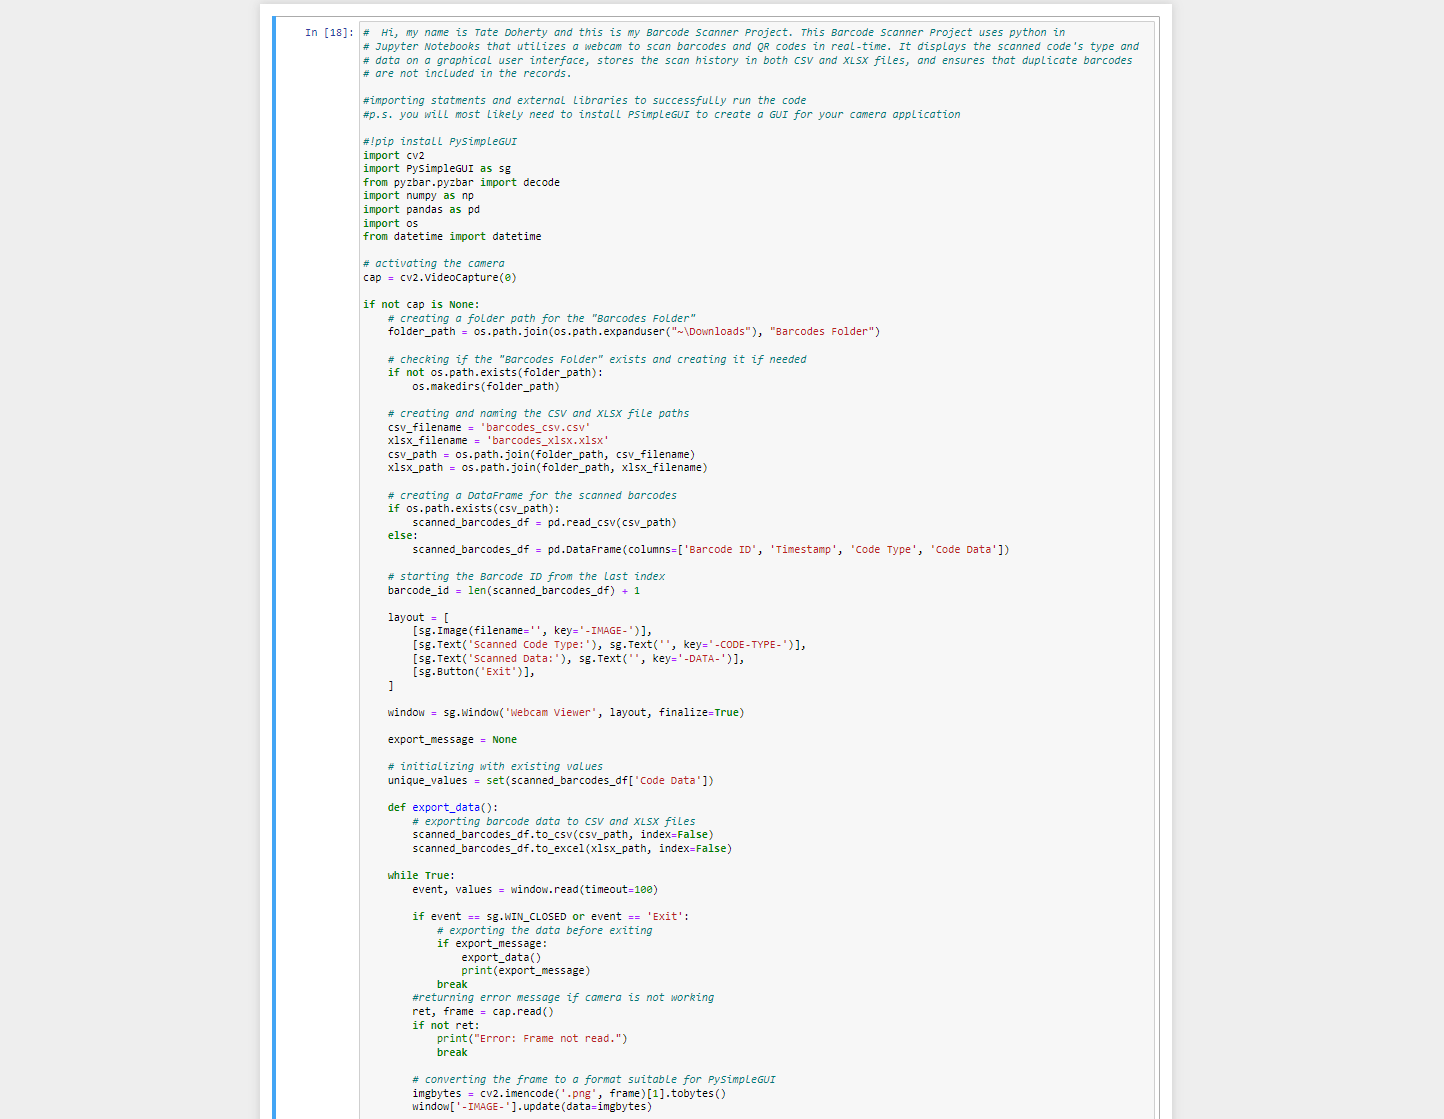Click the 'barcodes_xlsx.xlsx' string literal

[x=547, y=441]
